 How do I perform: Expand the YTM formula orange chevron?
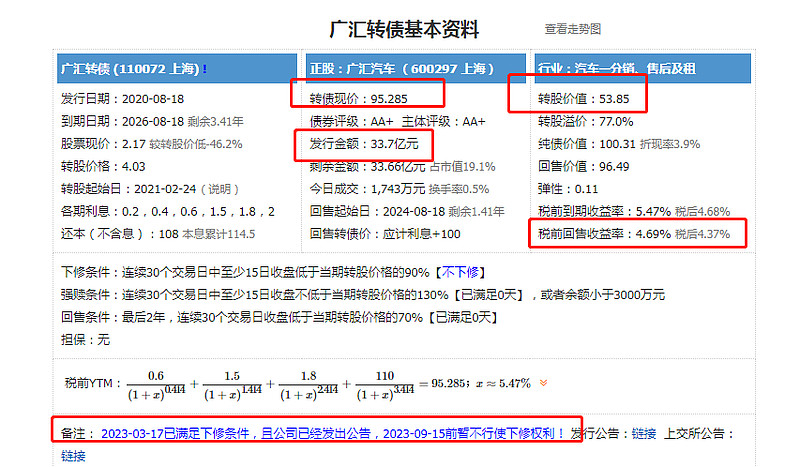coord(543,383)
